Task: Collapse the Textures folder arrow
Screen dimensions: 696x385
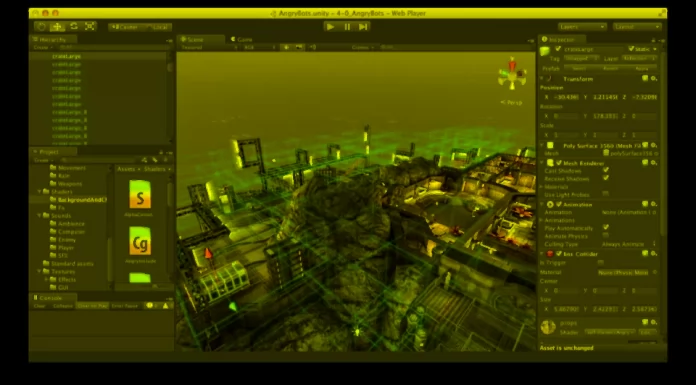Action: (39, 272)
